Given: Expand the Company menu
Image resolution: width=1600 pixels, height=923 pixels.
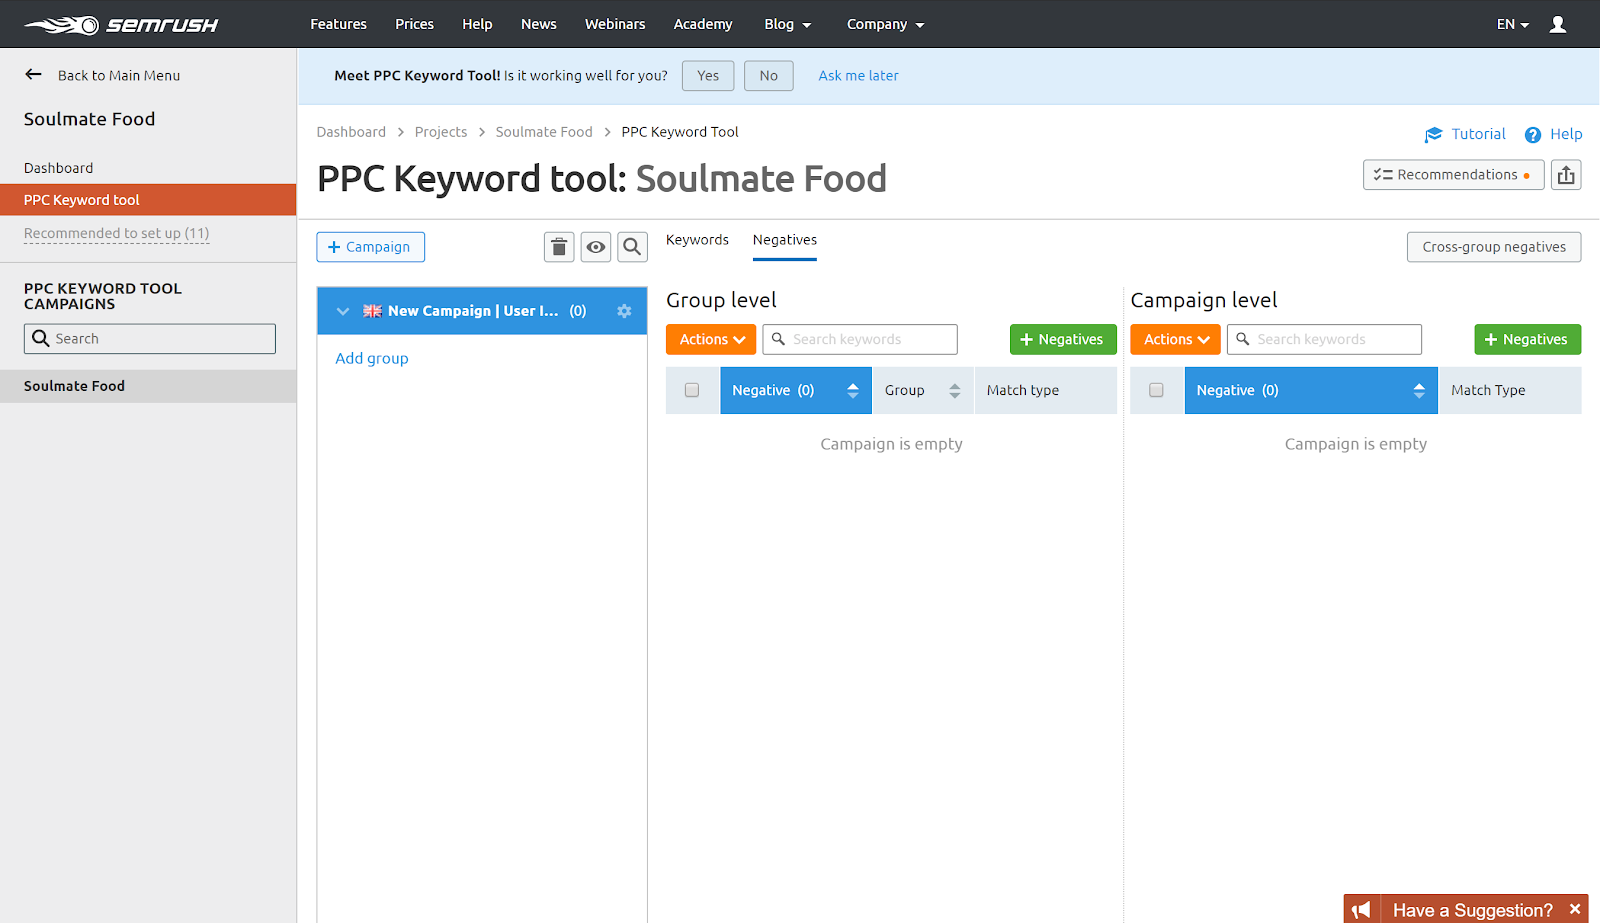Looking at the screenshot, I should pyautogui.click(x=886, y=24).
